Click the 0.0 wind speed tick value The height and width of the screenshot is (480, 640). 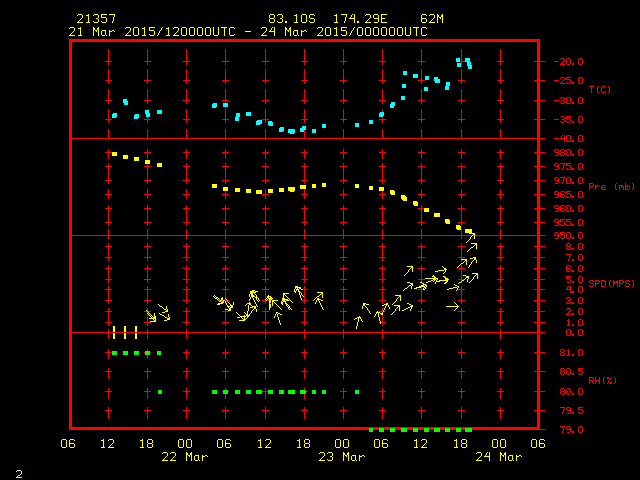(574, 333)
